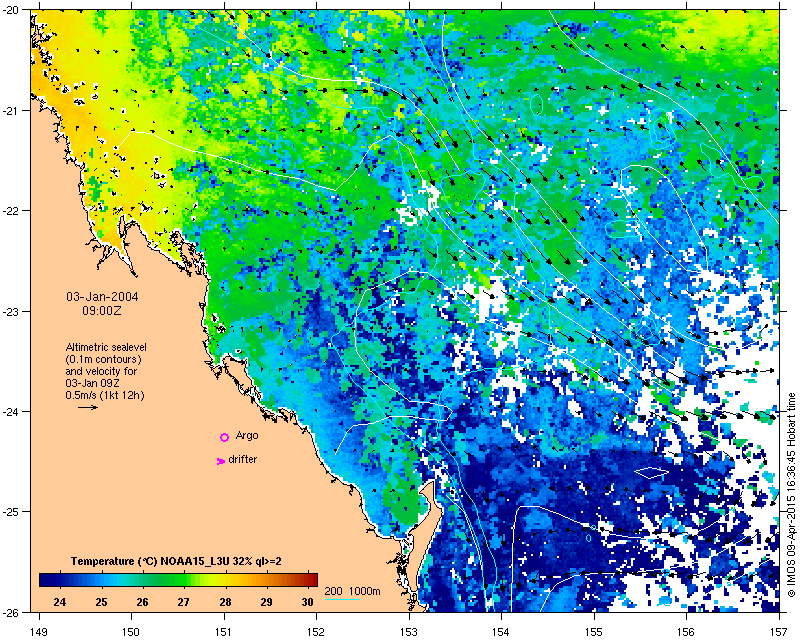The width and height of the screenshot is (800, 640).
Task: Click the latitude axis label "-23"
Action: [x=11, y=312]
